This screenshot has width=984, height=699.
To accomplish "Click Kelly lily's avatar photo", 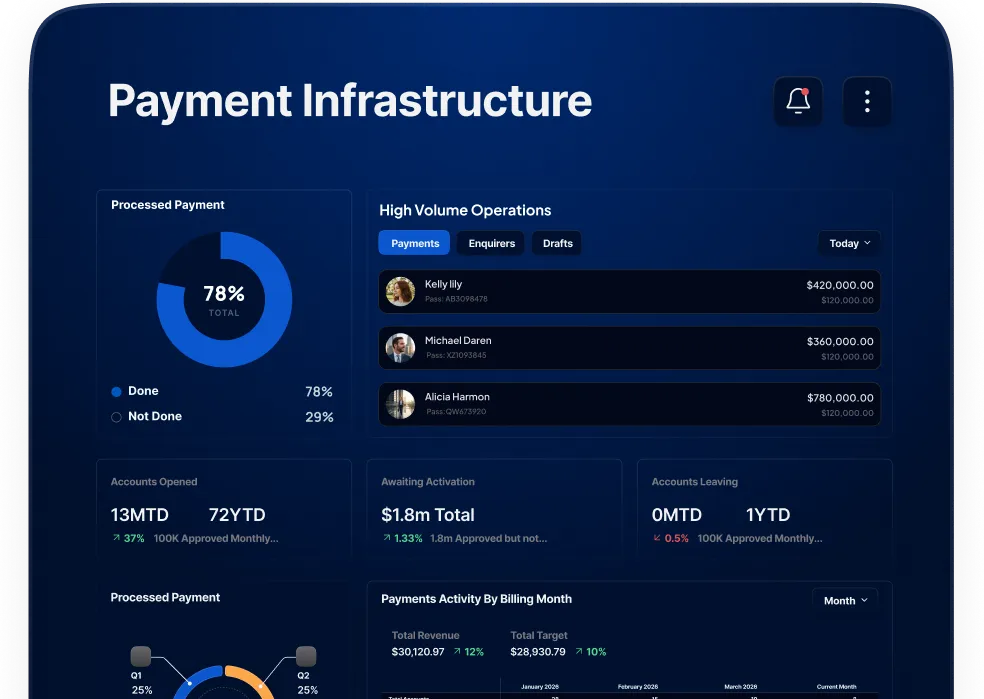I will pyautogui.click(x=400, y=291).
